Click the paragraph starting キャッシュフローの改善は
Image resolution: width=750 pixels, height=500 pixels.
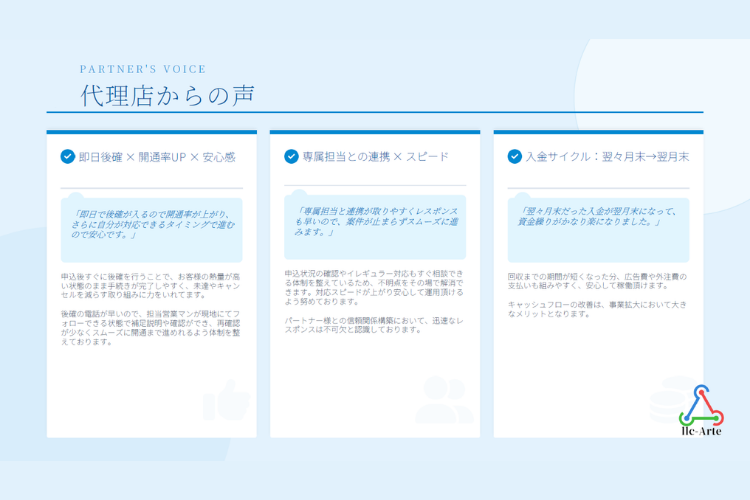click(598, 308)
